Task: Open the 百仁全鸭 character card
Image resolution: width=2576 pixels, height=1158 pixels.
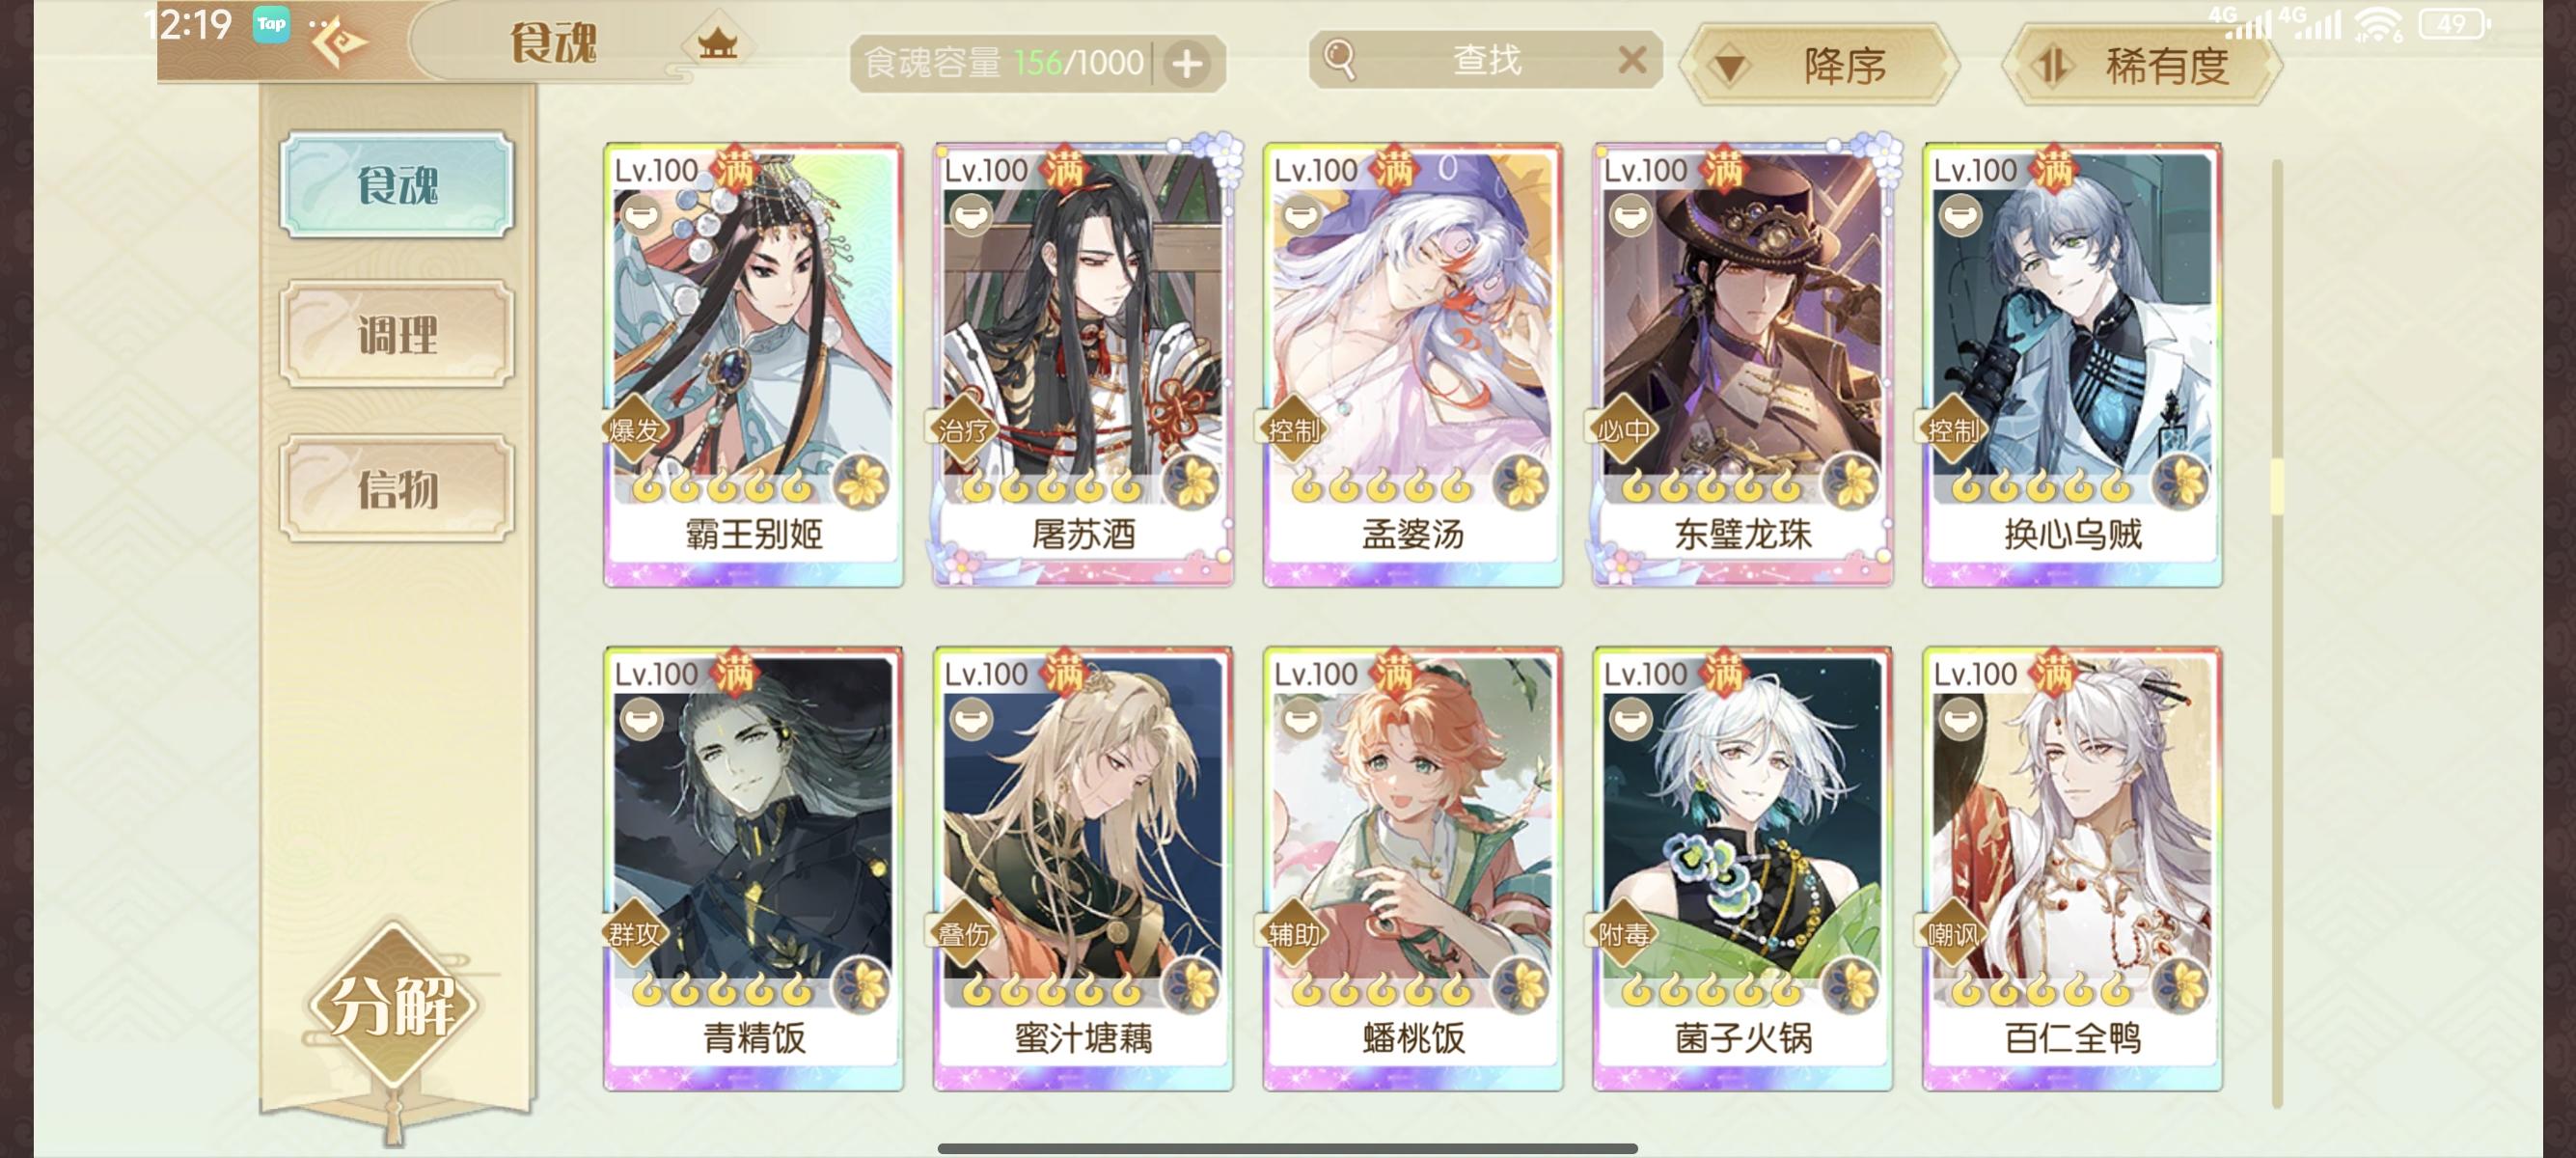Action: click(x=2072, y=868)
